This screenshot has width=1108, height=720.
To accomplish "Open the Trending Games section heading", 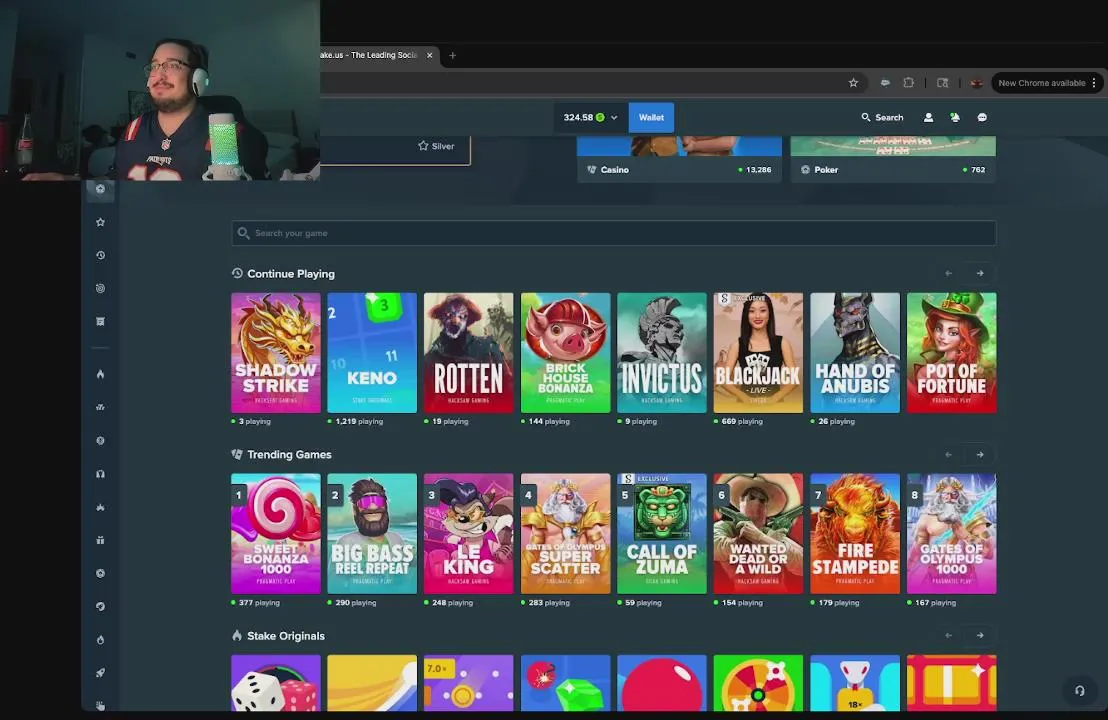I will pyautogui.click(x=289, y=454).
